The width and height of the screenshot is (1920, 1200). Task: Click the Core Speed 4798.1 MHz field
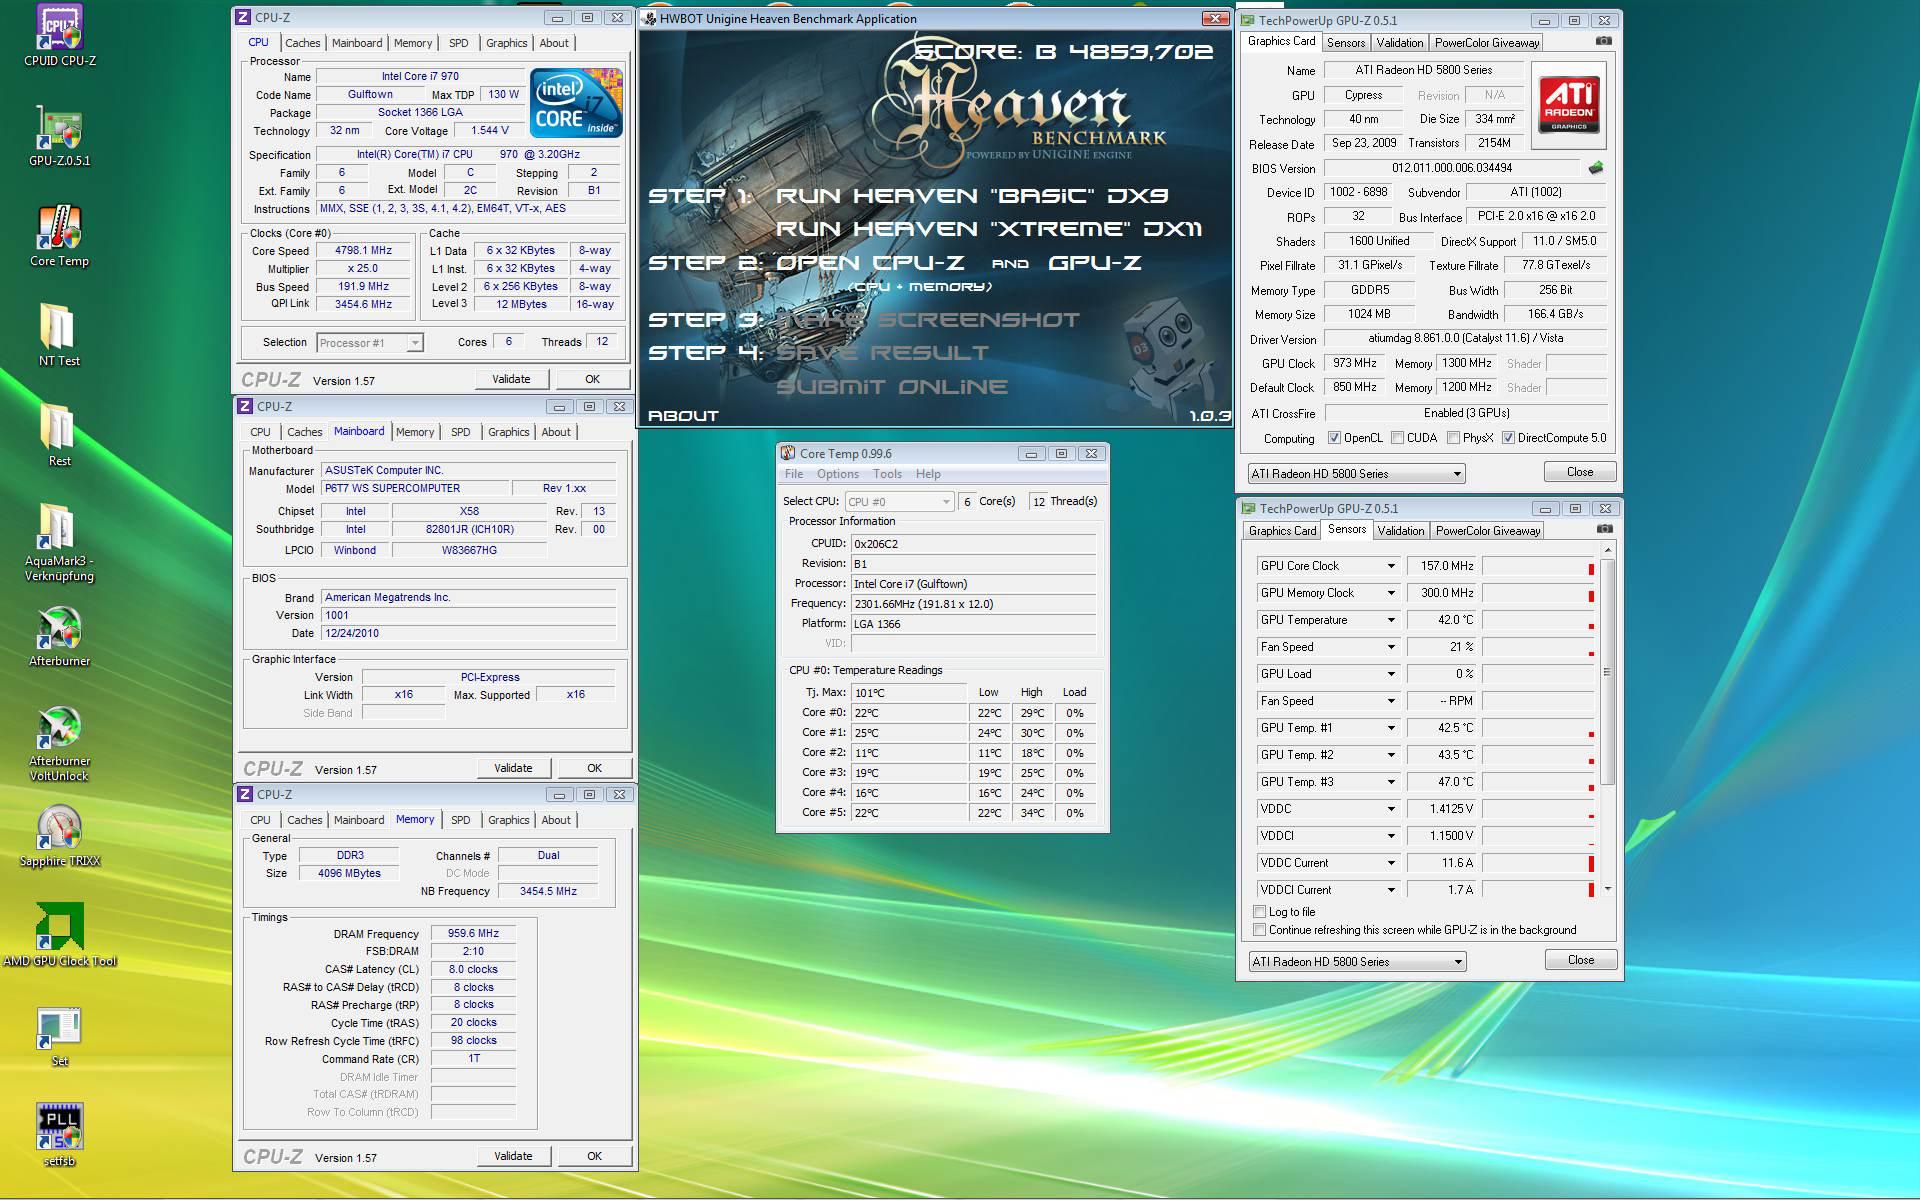pos(363,251)
